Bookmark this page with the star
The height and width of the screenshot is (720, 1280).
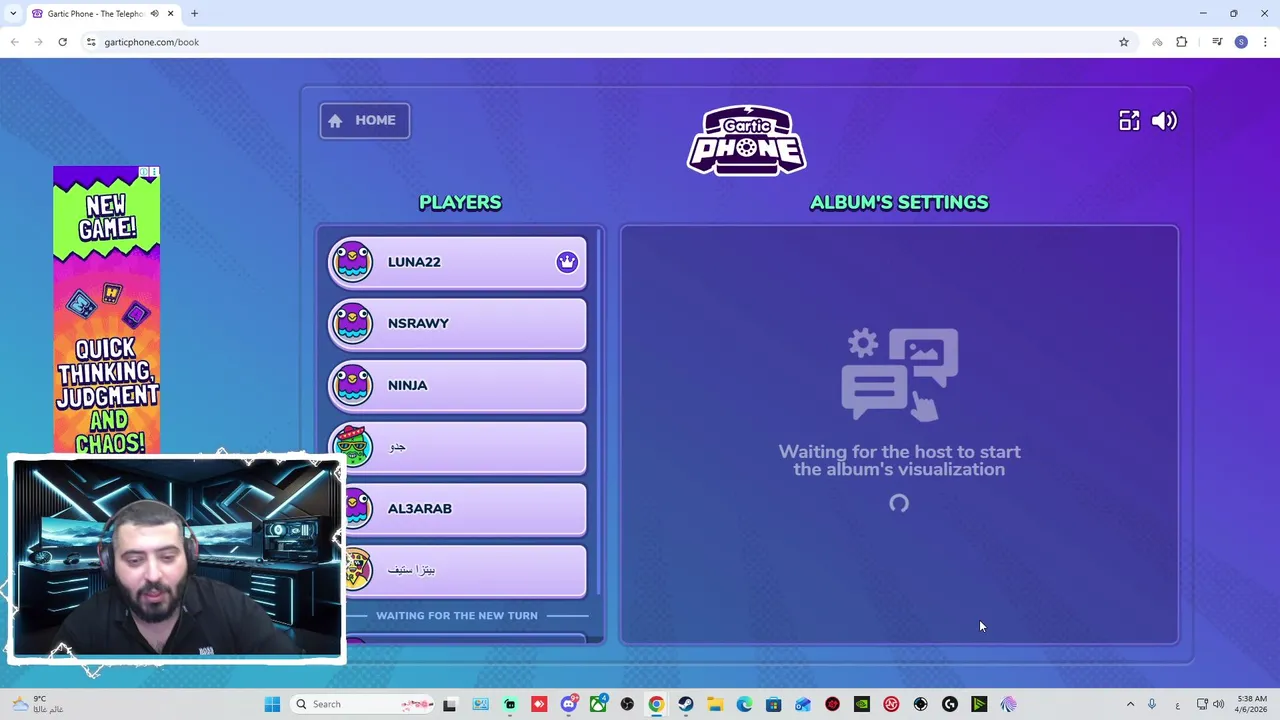[x=1124, y=42]
